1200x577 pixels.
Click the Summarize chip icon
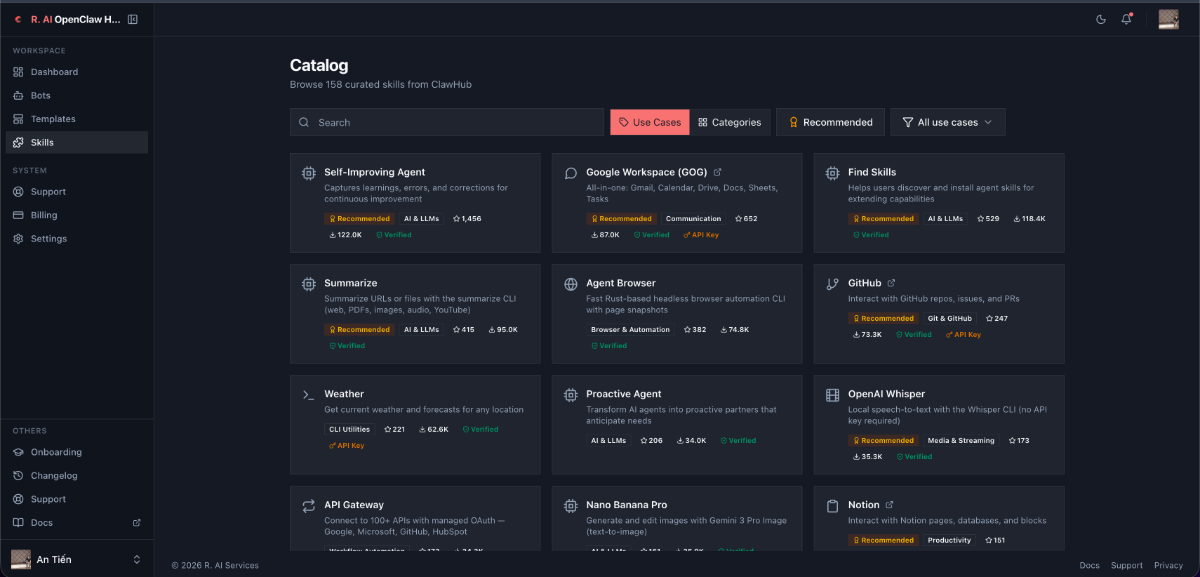click(x=309, y=284)
